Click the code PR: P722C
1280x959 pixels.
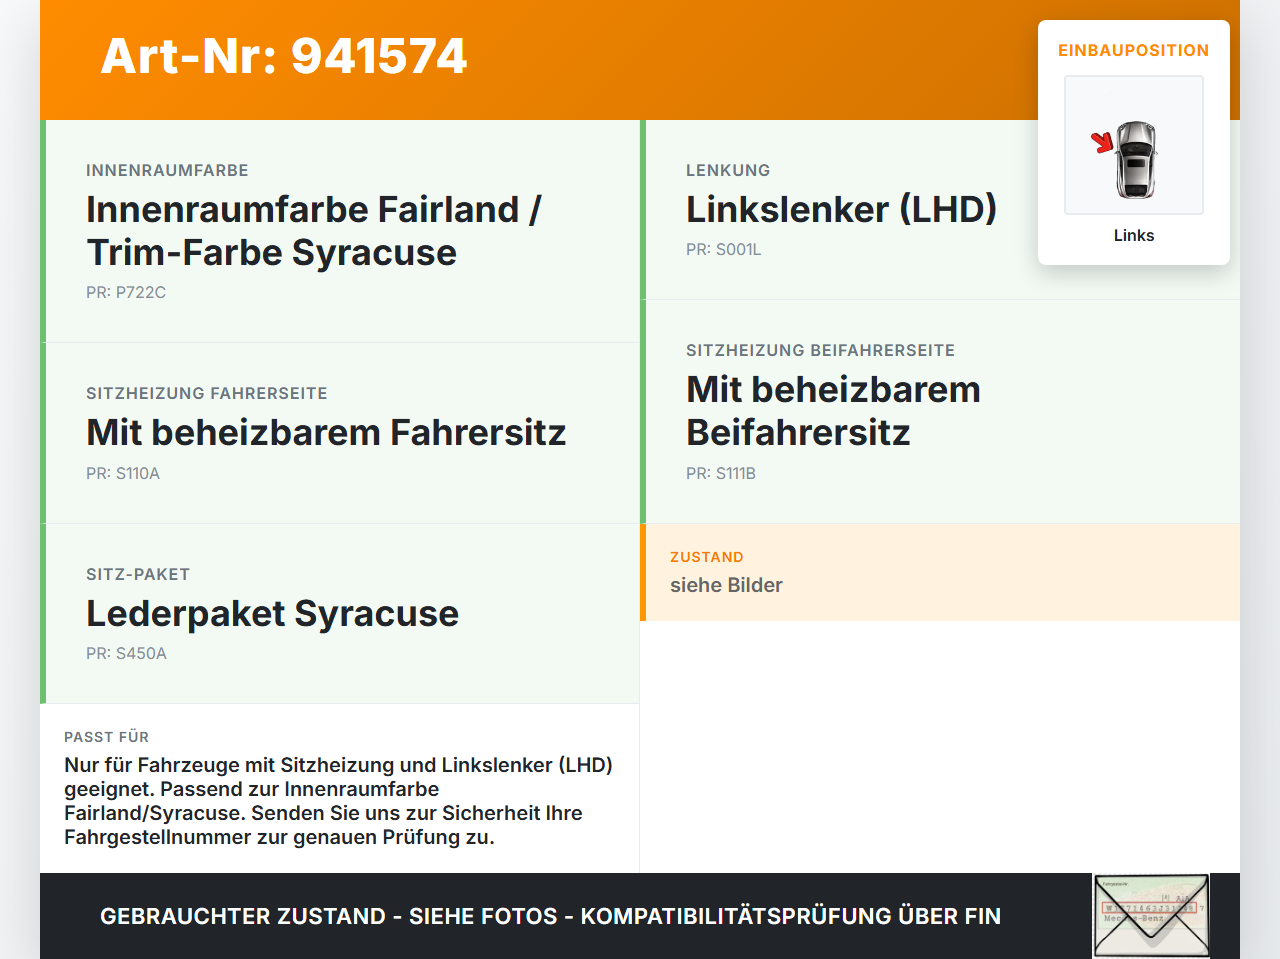(x=126, y=292)
